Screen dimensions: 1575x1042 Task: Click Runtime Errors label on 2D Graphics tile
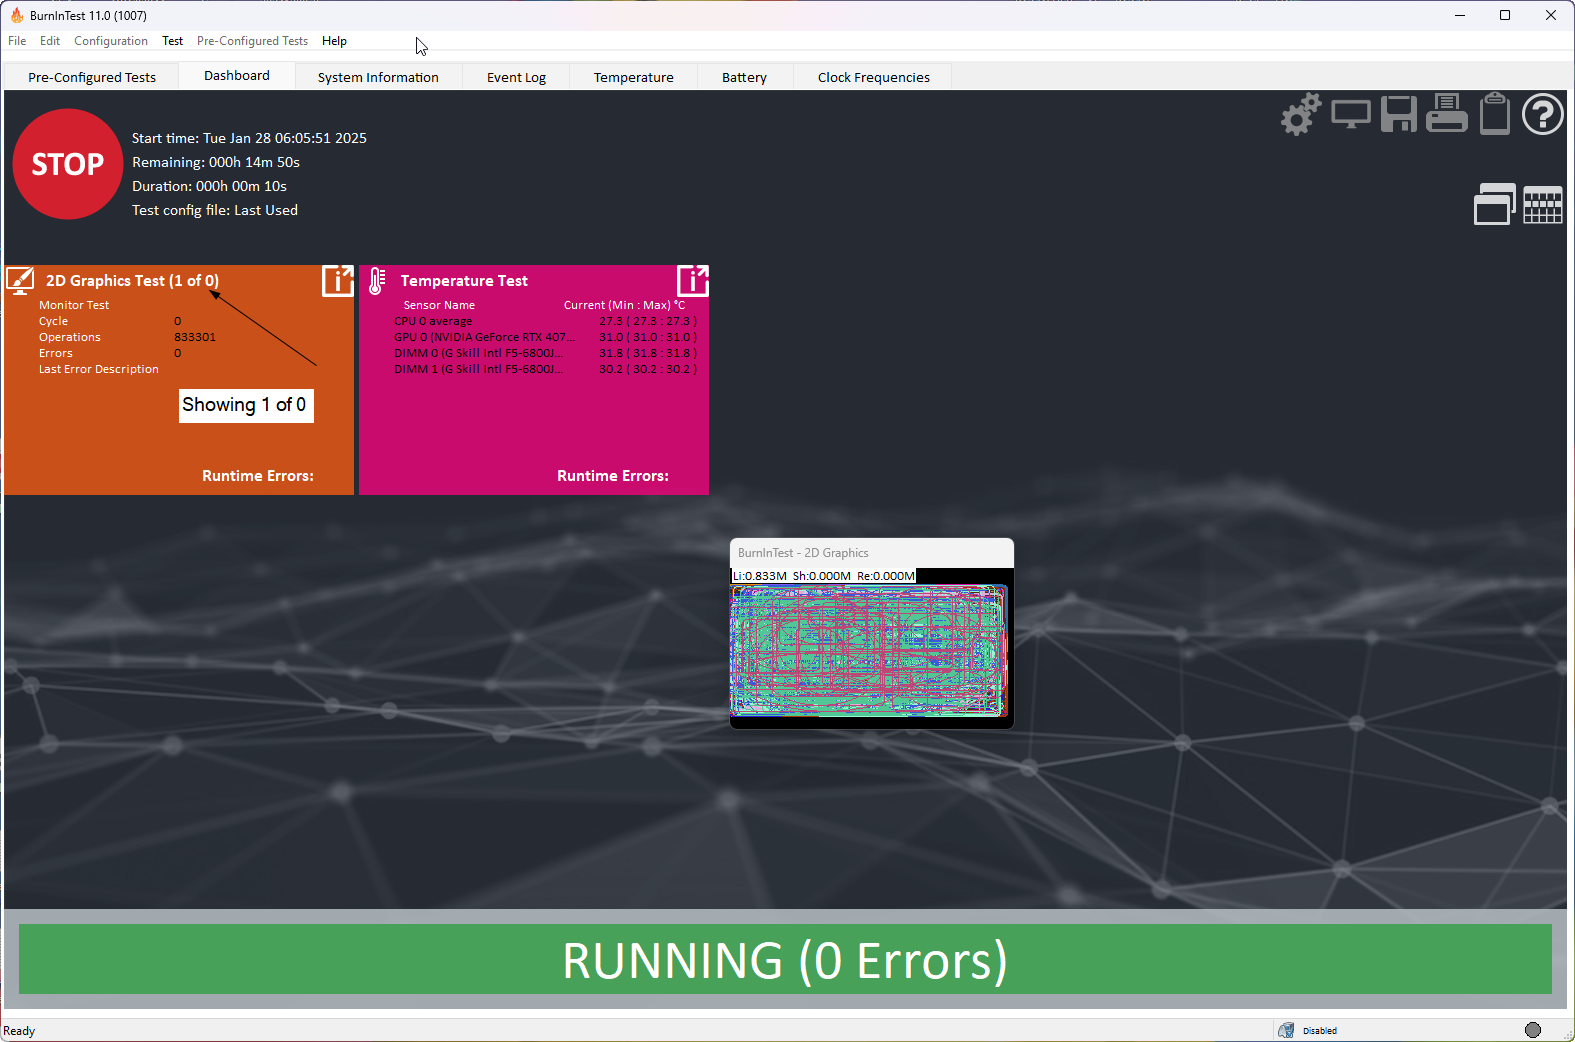[258, 476]
